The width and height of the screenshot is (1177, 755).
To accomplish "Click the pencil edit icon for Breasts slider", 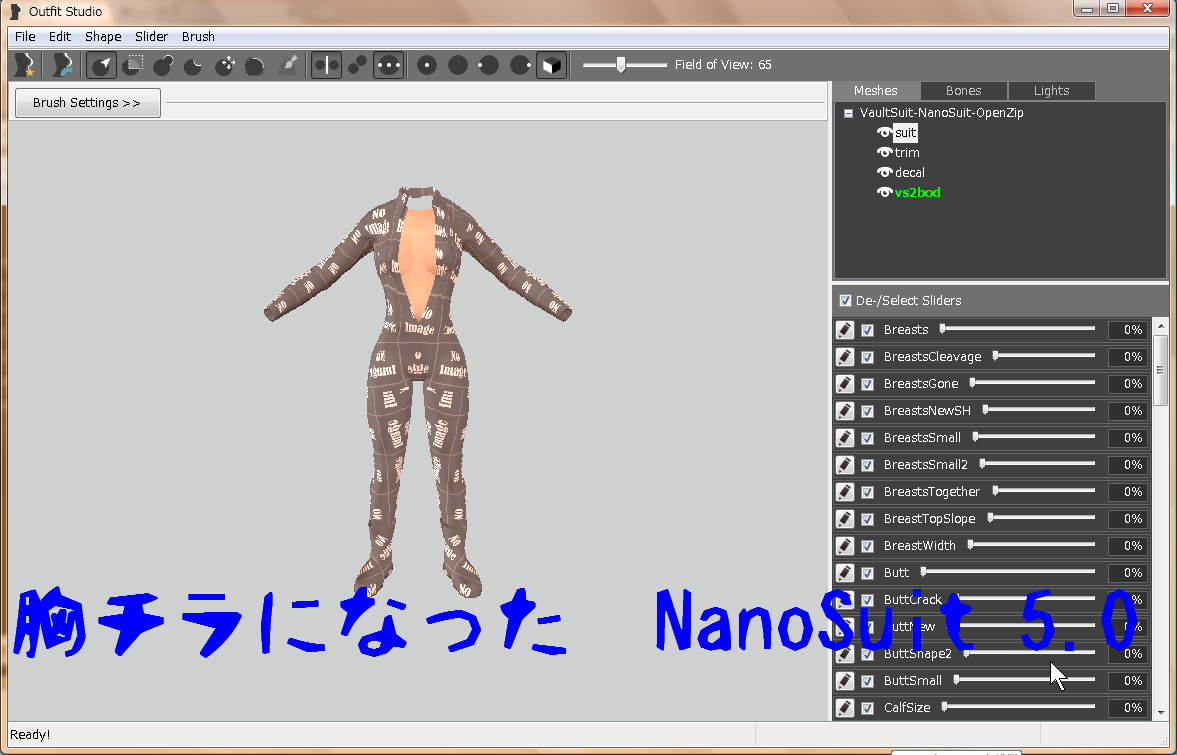I will 845,330.
